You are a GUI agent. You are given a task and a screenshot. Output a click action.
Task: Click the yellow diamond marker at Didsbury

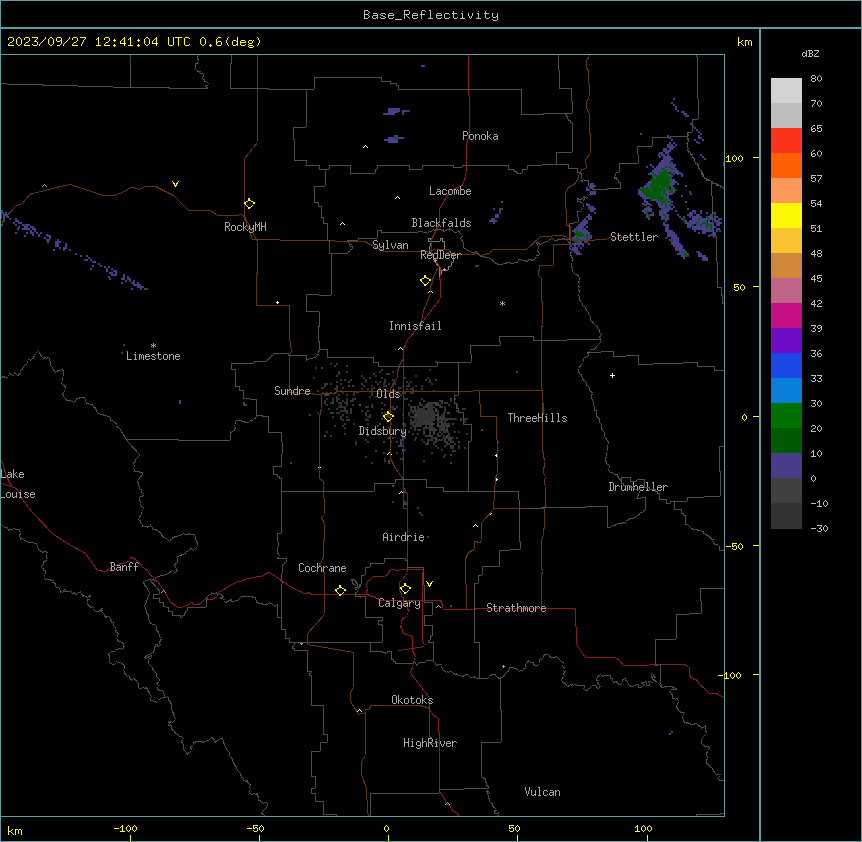388,417
